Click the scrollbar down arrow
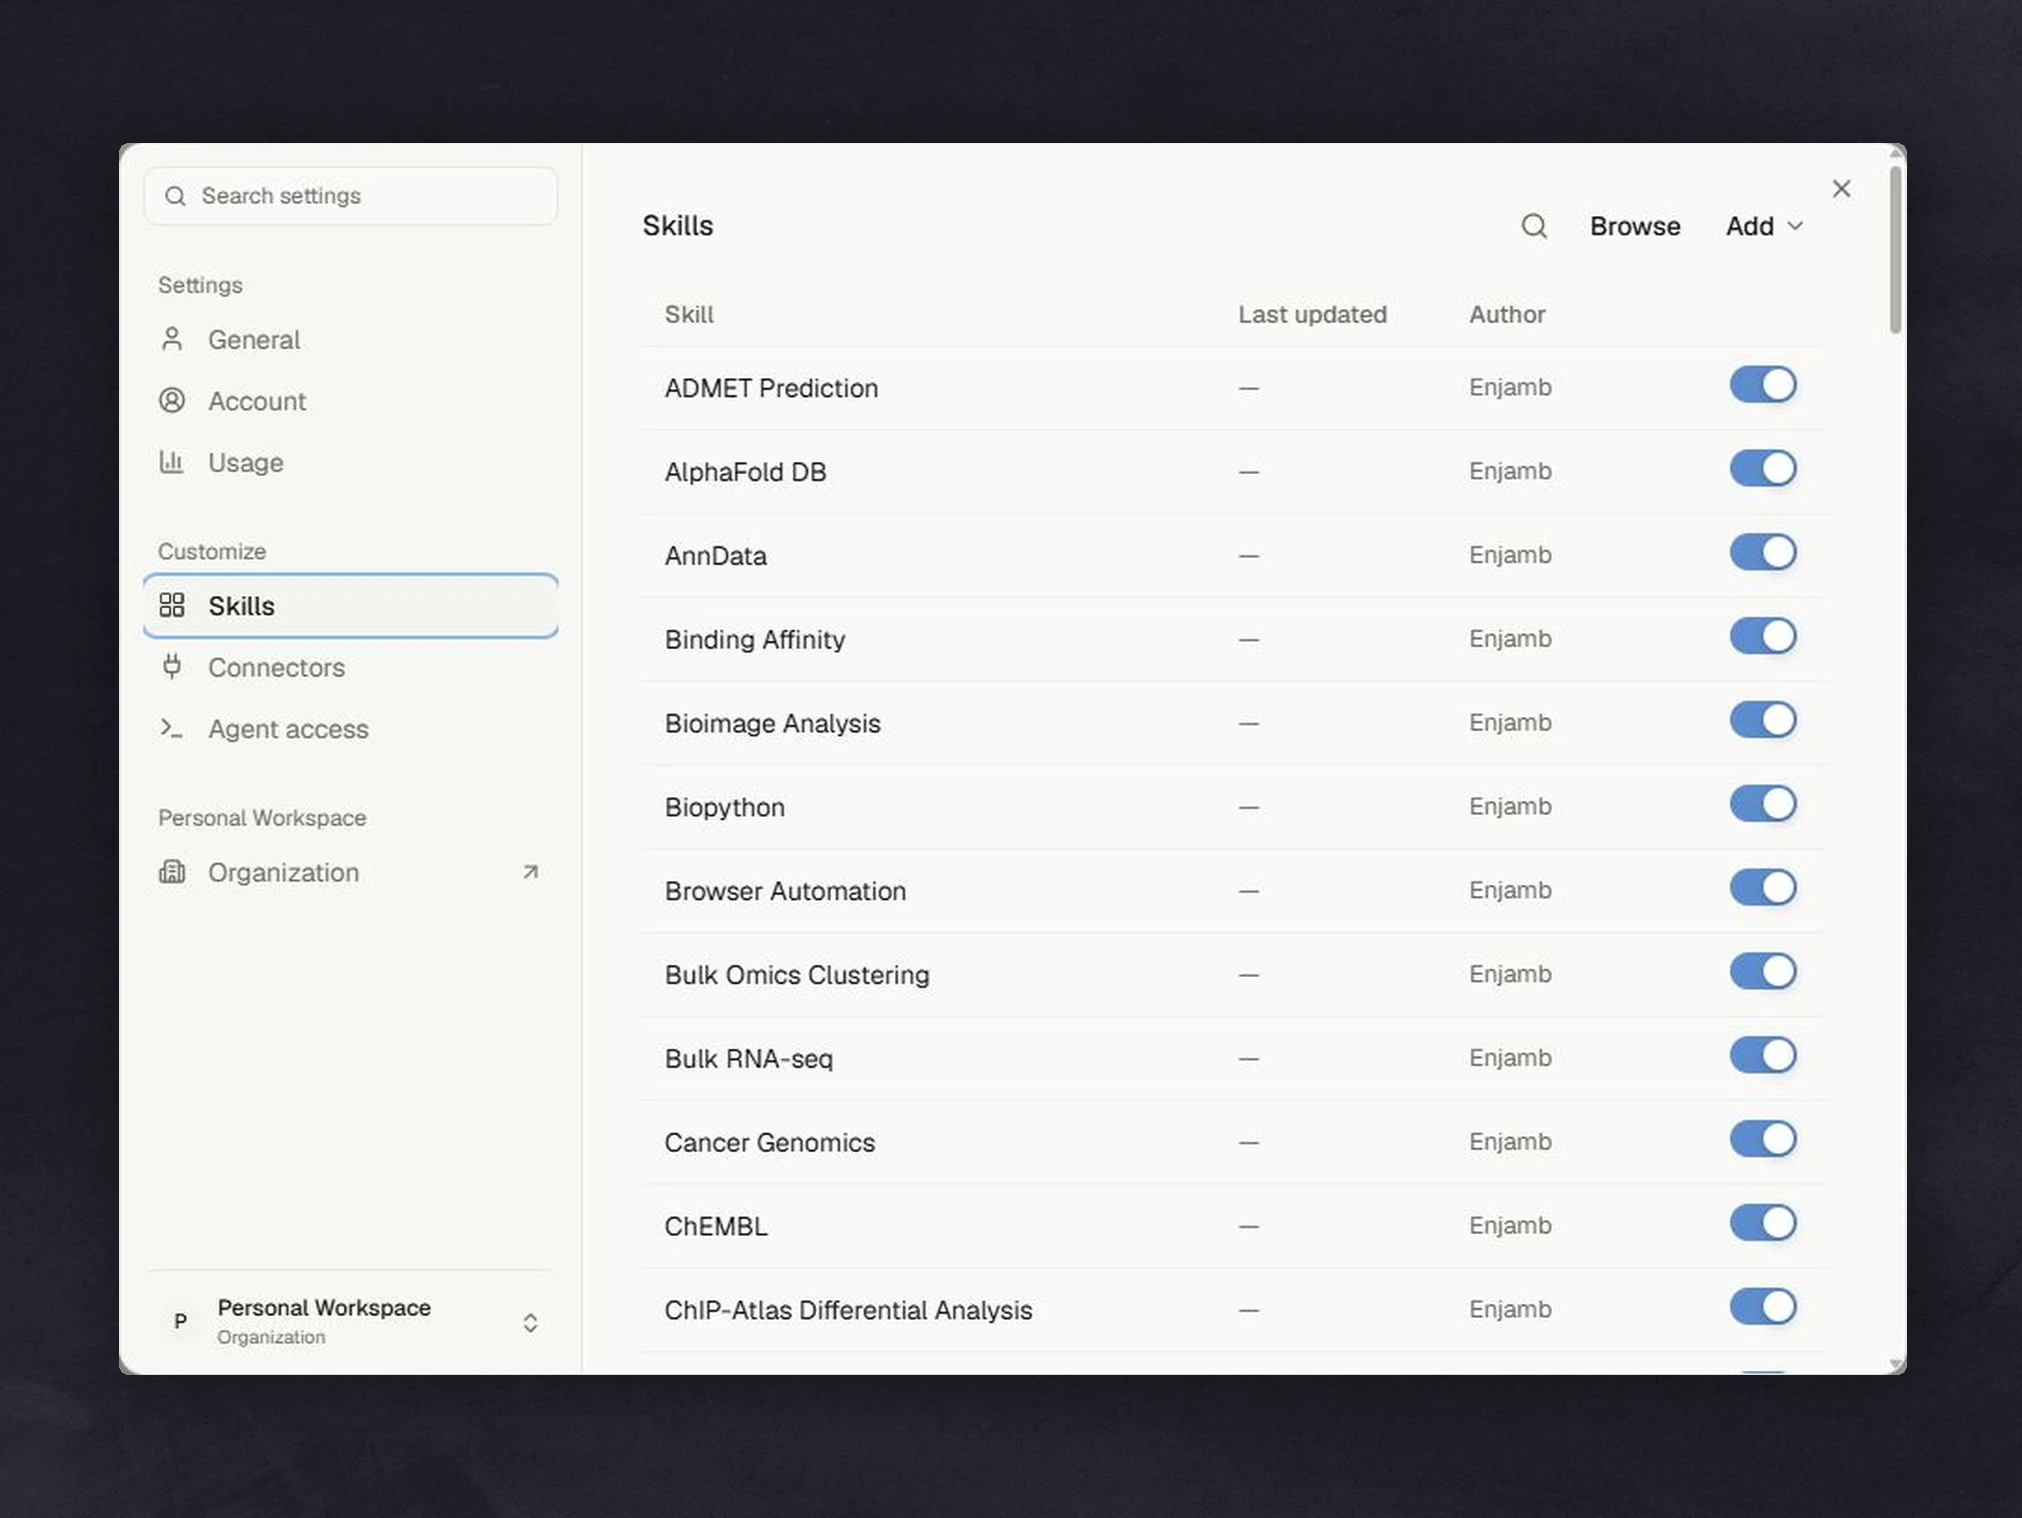The width and height of the screenshot is (2022, 1518). tap(1895, 1364)
